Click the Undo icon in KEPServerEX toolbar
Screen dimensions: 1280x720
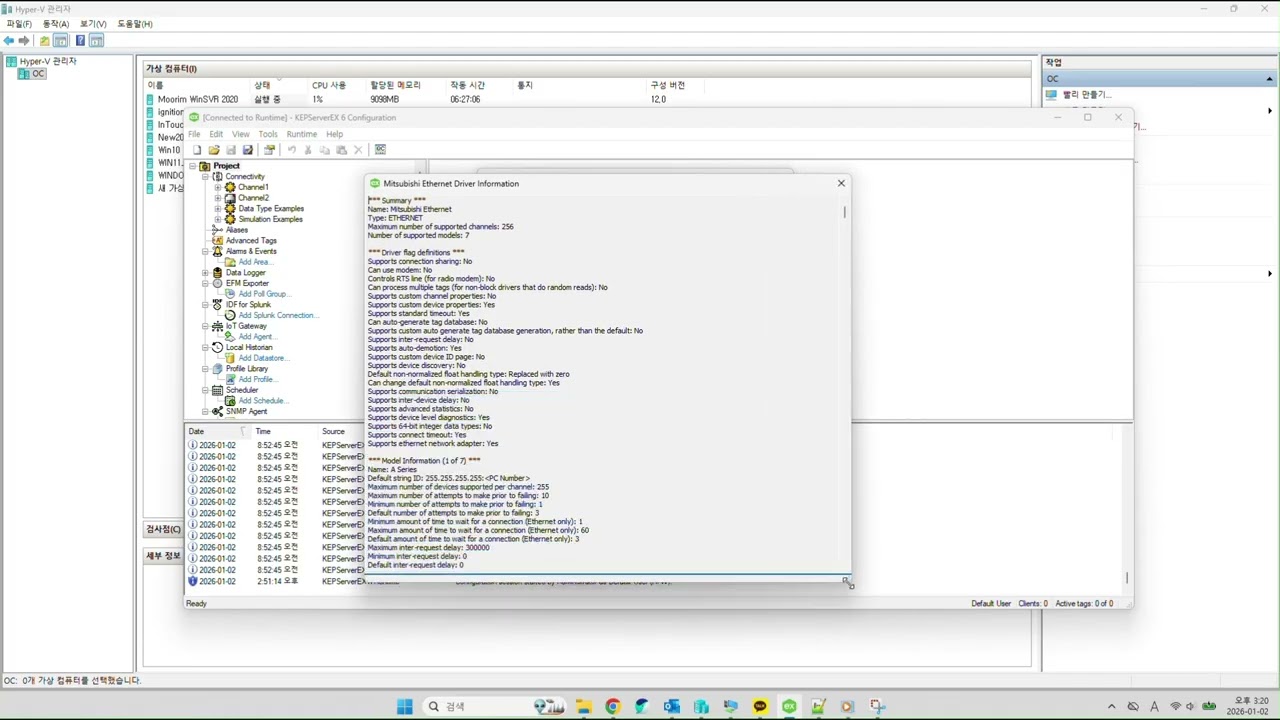pyautogui.click(x=292, y=150)
